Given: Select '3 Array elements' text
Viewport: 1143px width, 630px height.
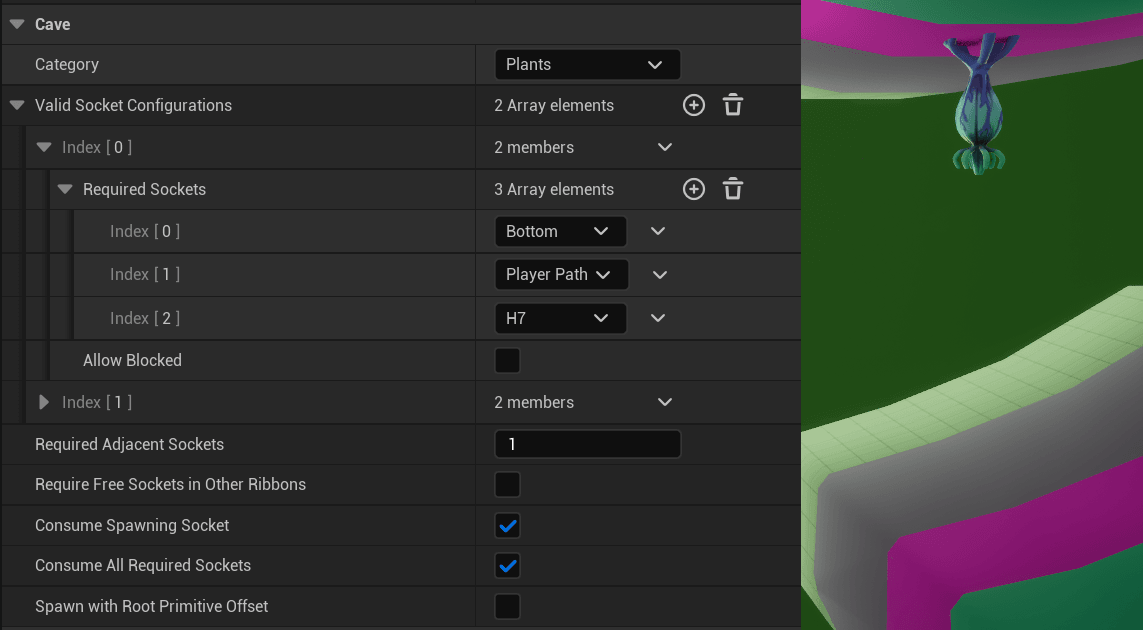Looking at the screenshot, I should (x=554, y=190).
